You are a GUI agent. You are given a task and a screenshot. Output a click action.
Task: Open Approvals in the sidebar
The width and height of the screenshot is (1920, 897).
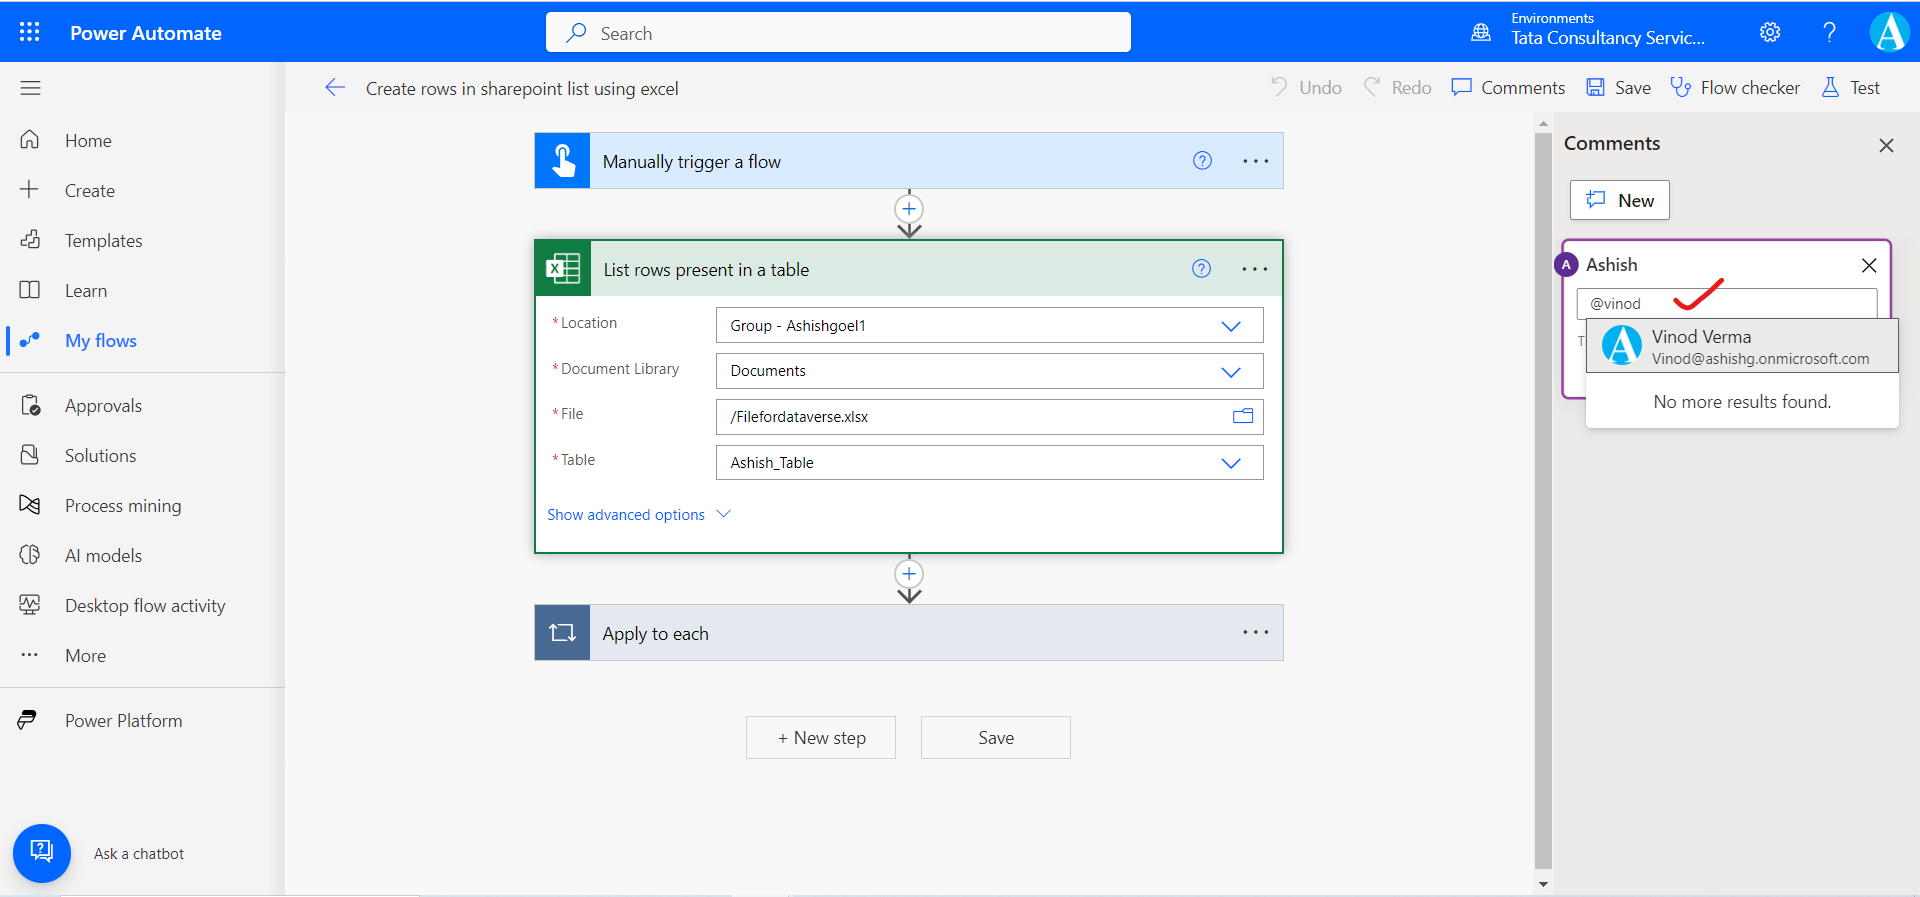(103, 406)
